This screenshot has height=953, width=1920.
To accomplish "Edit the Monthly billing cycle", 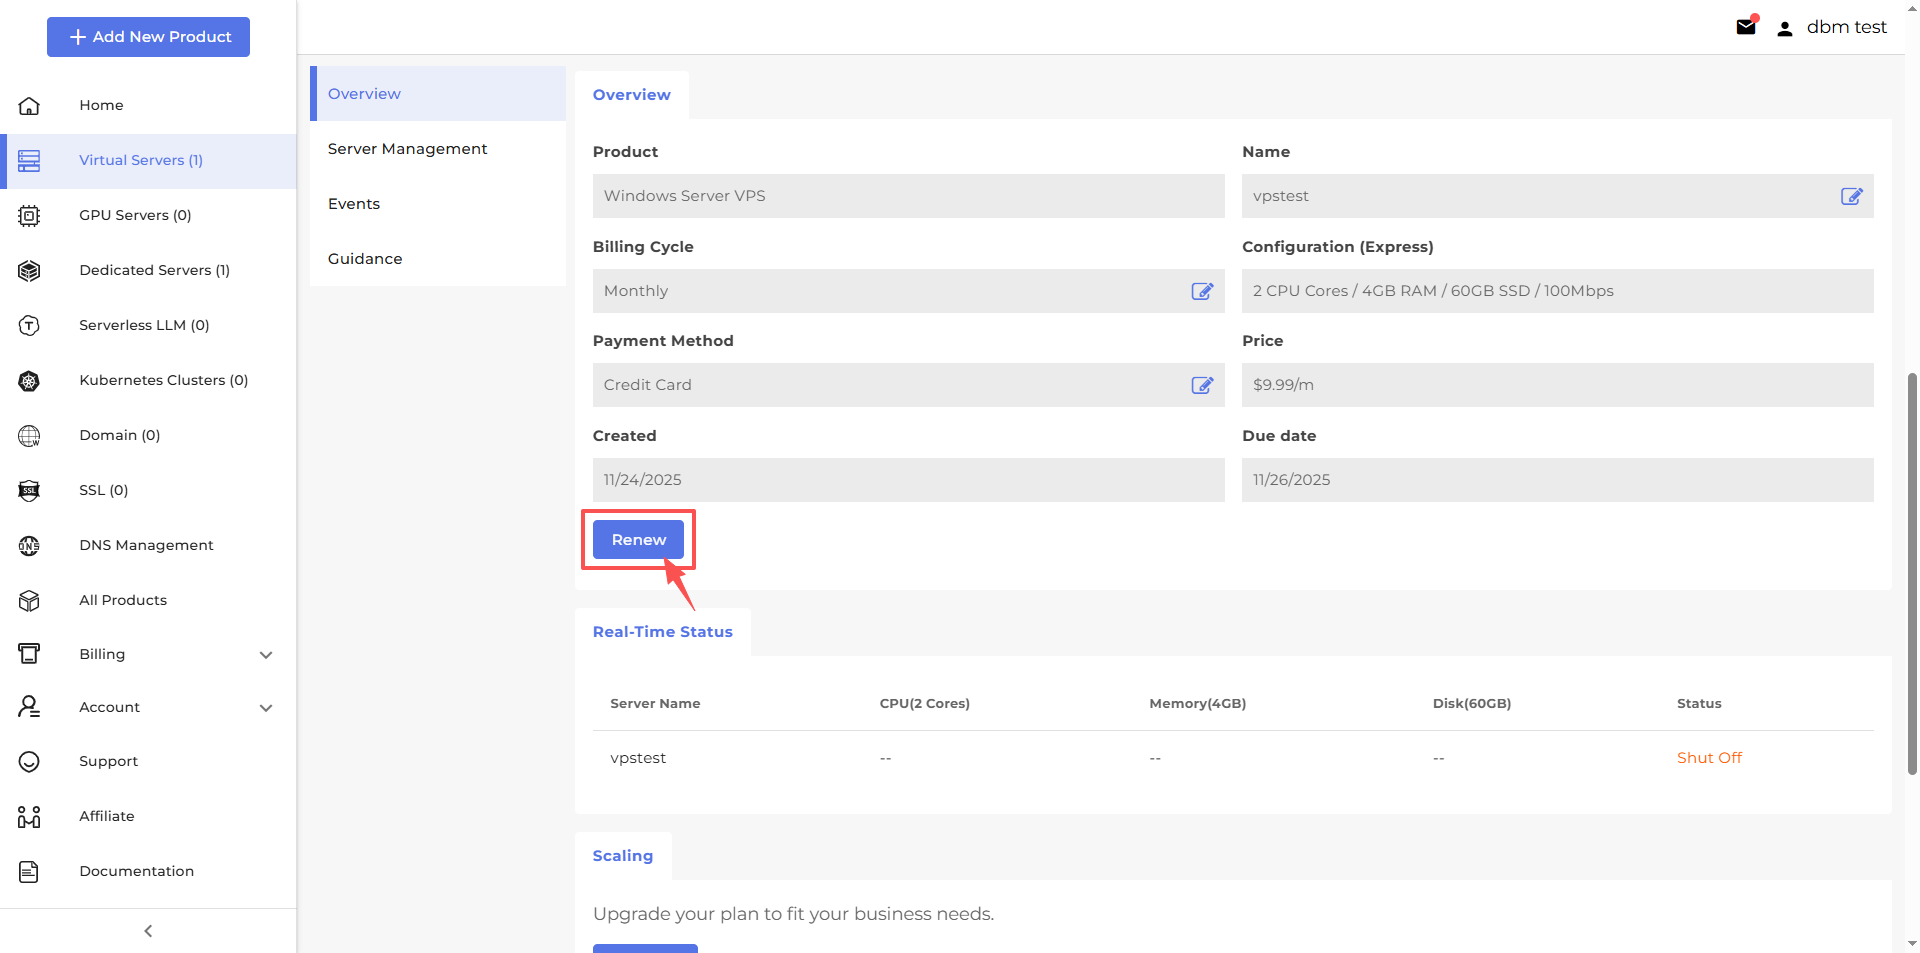I will (1202, 291).
